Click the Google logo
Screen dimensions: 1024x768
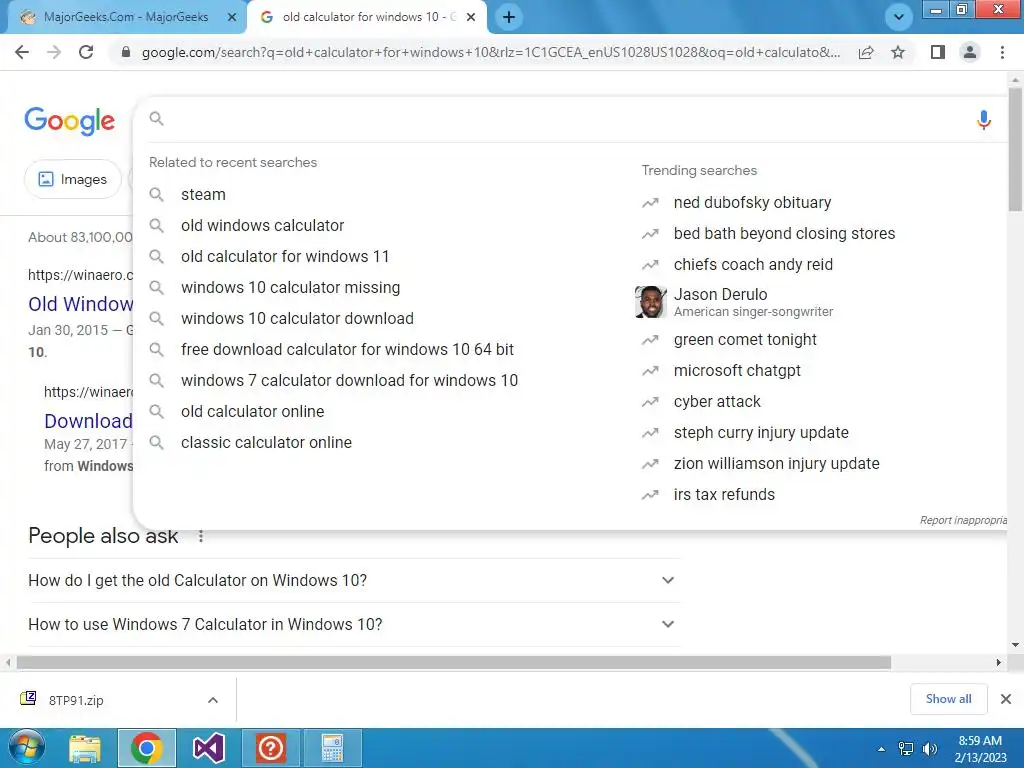(69, 121)
